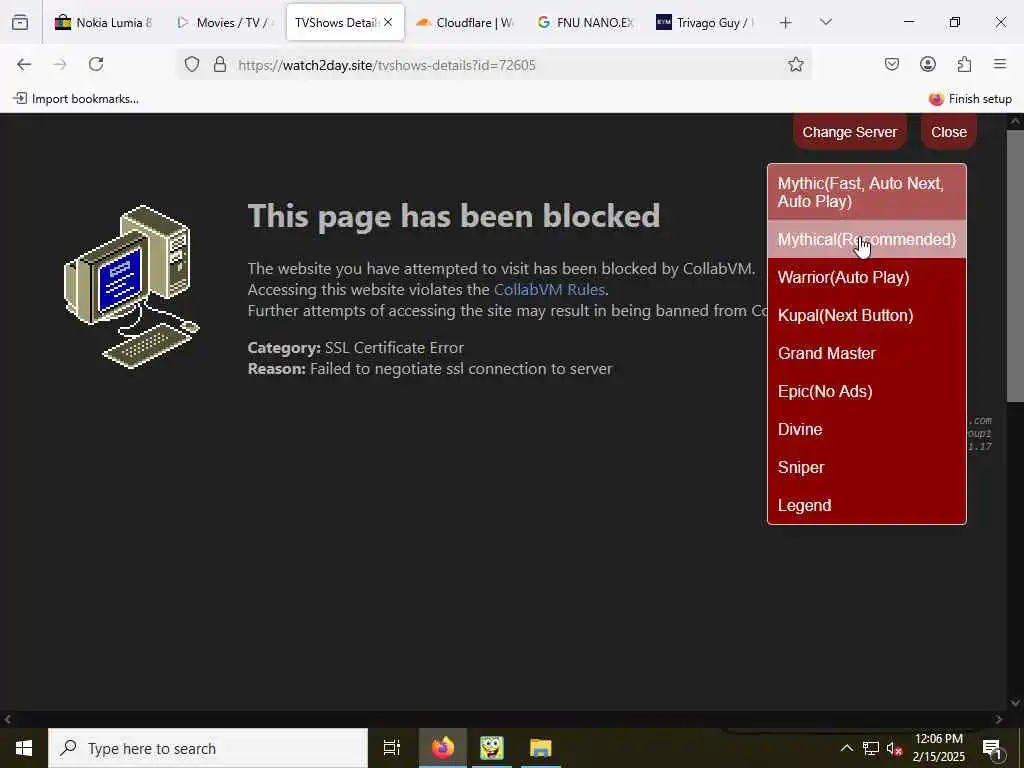
Task: Click the Firefox taskbar icon
Action: click(x=442, y=748)
